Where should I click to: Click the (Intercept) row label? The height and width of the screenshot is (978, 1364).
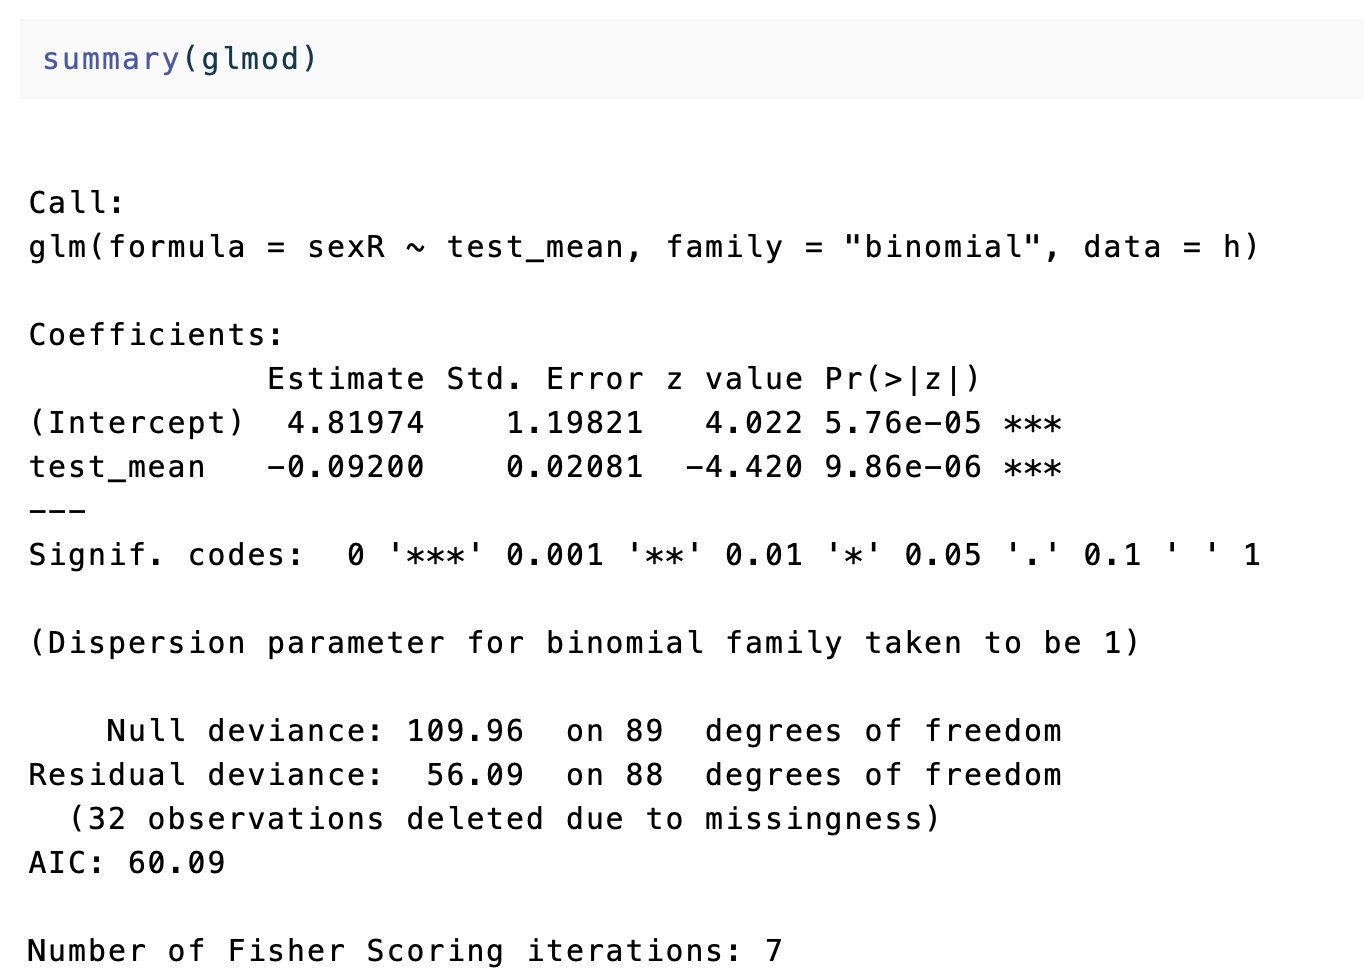136,423
